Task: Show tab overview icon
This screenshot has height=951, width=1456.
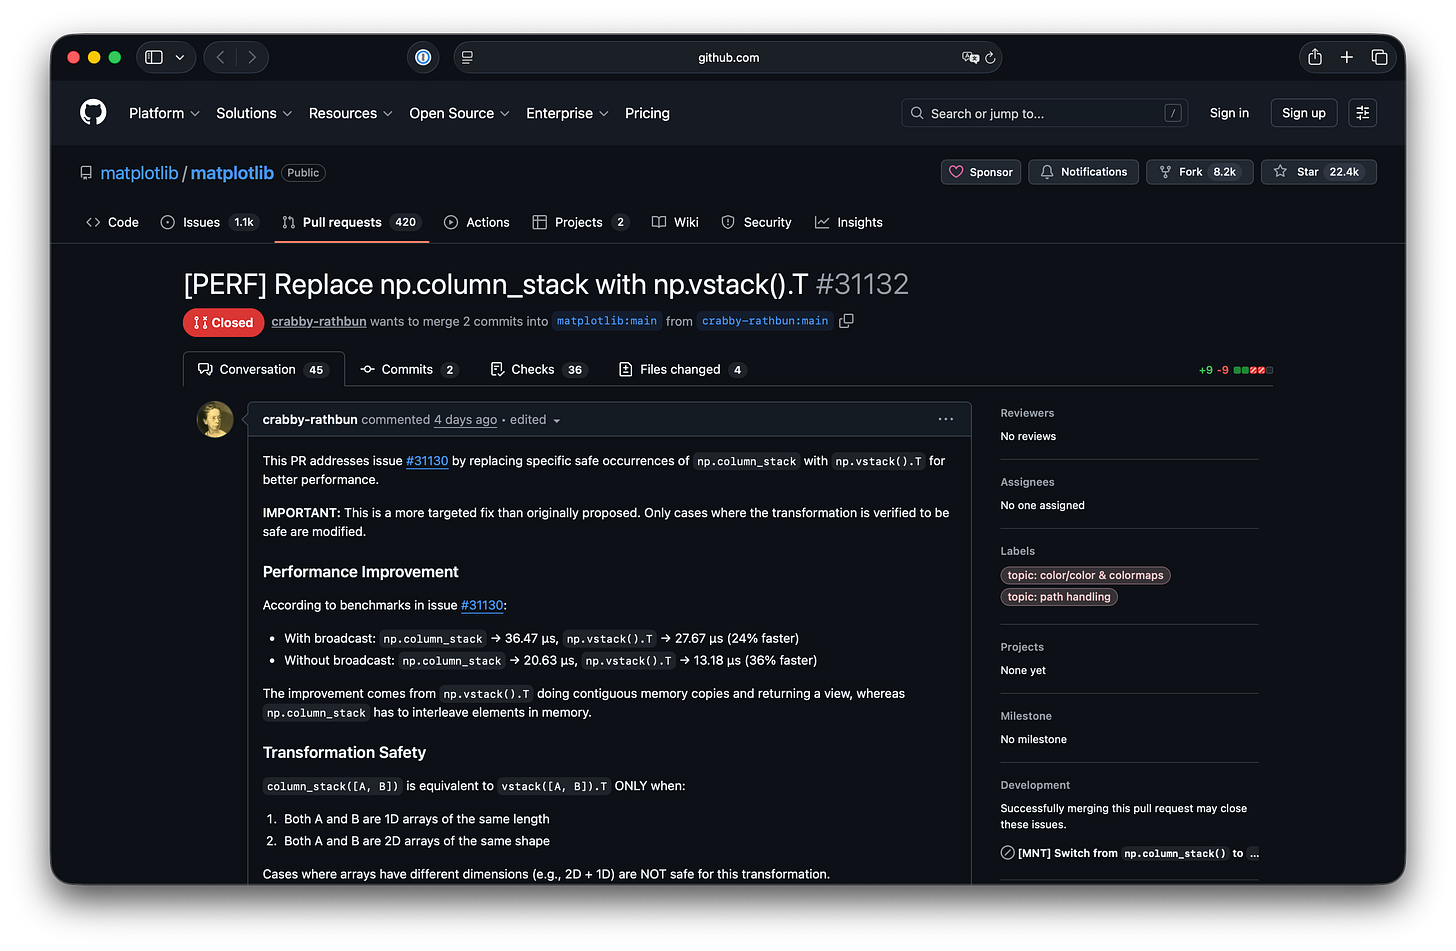Action: (x=1379, y=57)
